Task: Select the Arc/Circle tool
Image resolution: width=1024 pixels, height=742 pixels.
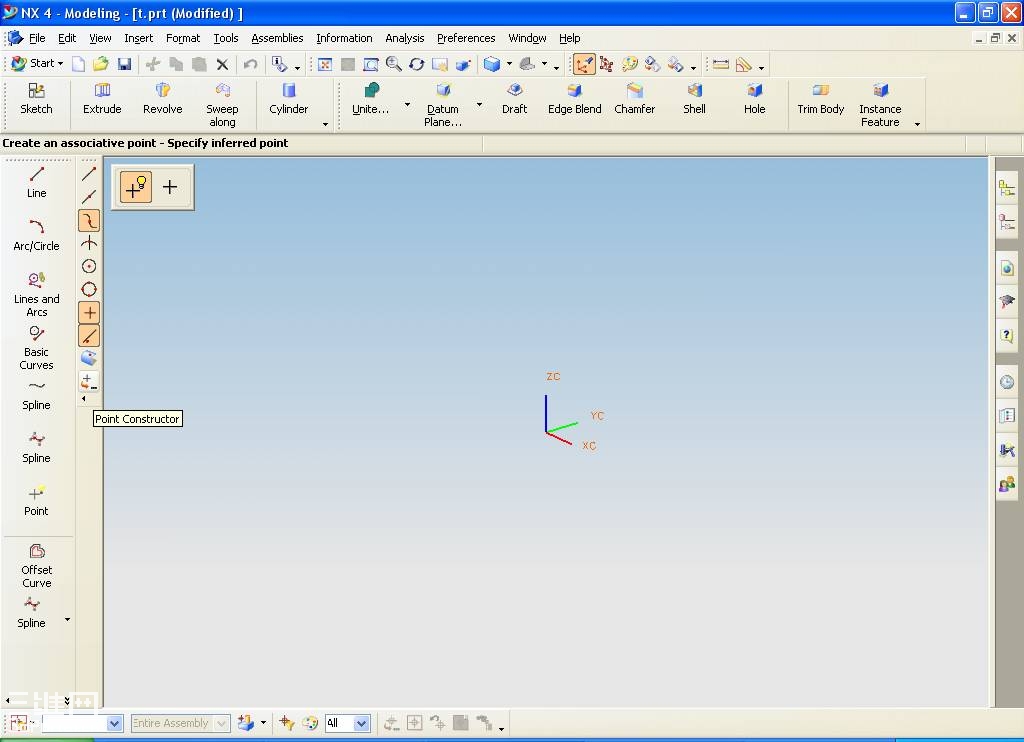Action: pyautogui.click(x=37, y=235)
